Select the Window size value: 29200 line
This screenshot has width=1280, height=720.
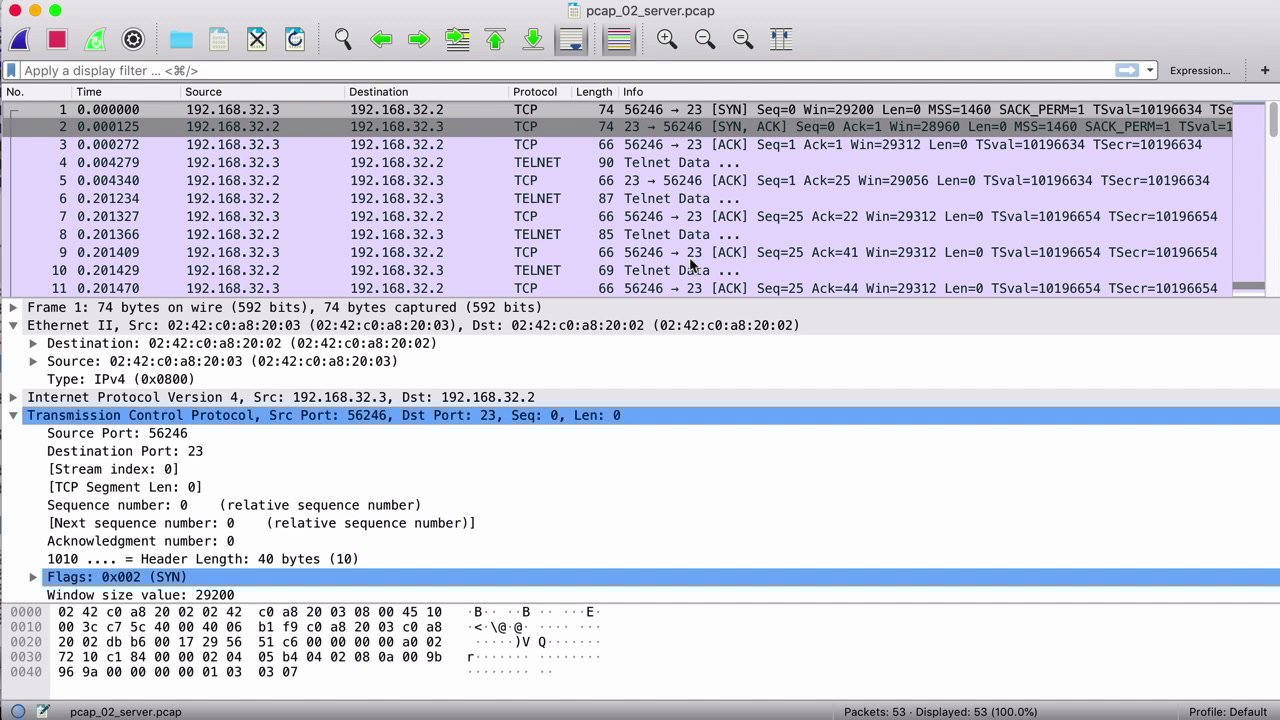click(141, 595)
